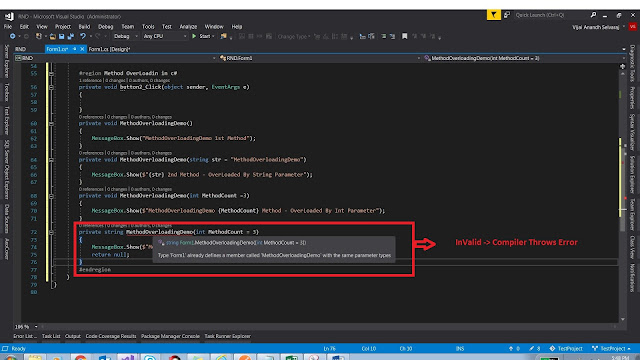The height and width of the screenshot is (360, 640).
Task: Click the pin icon on Form1.cs tab
Action: (x=74, y=49)
